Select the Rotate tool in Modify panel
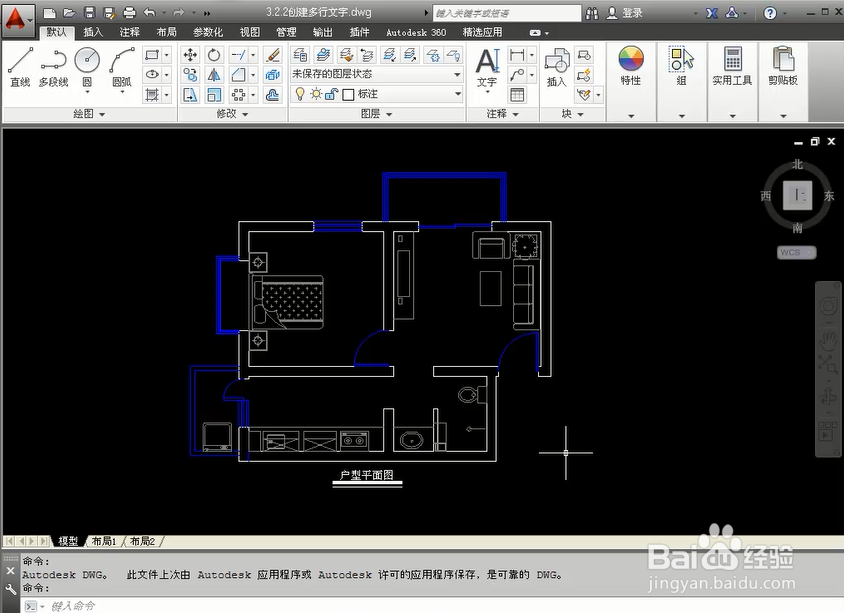This screenshot has height=613, width=844. pyautogui.click(x=214, y=55)
